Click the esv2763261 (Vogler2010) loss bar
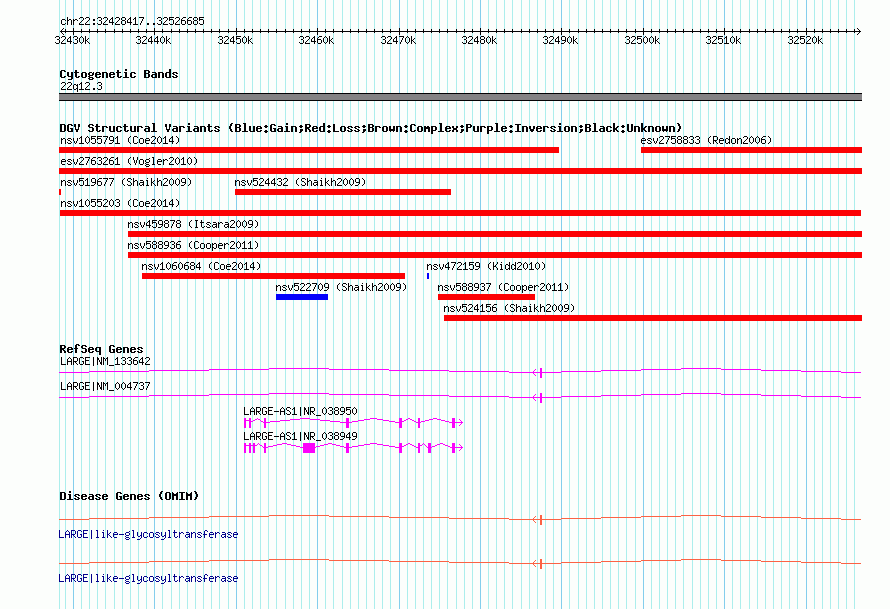Screen dimensions: 890x609 click(x=460, y=171)
